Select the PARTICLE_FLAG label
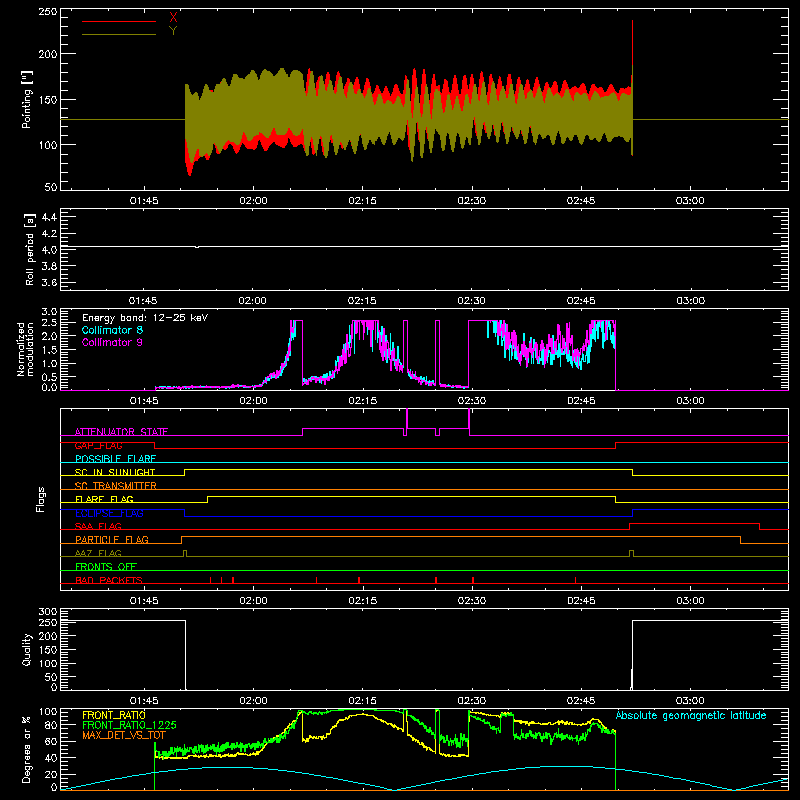Image resolution: width=800 pixels, height=800 pixels. pyautogui.click(x=112, y=539)
